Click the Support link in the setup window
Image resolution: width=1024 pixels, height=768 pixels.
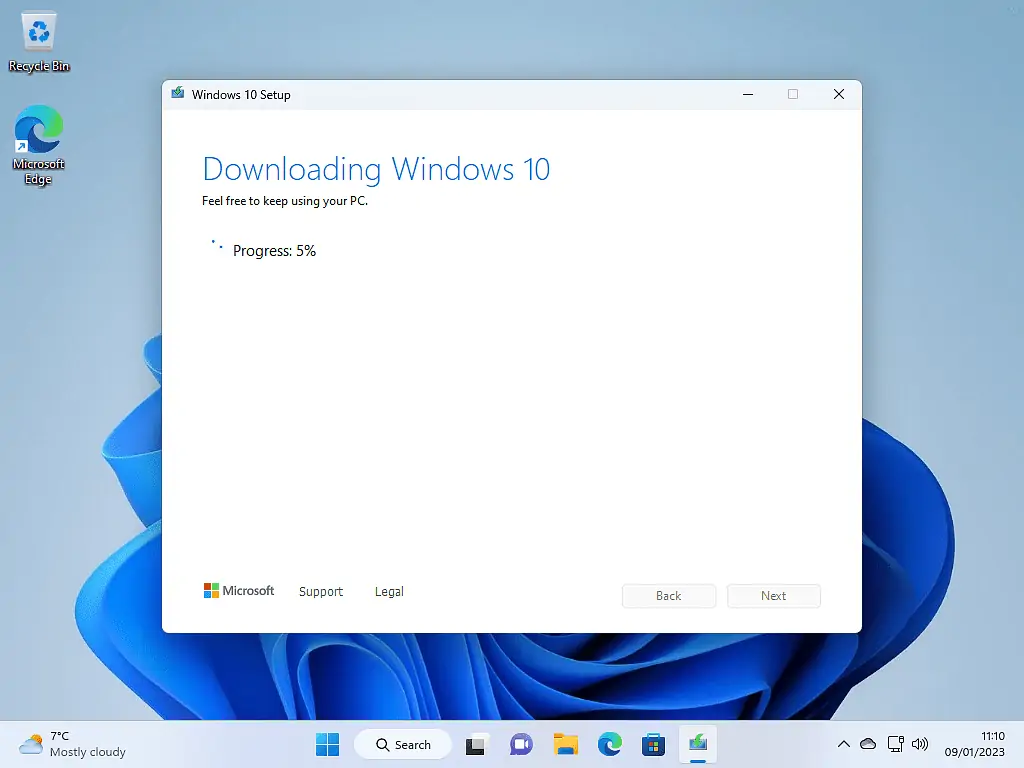click(x=320, y=591)
